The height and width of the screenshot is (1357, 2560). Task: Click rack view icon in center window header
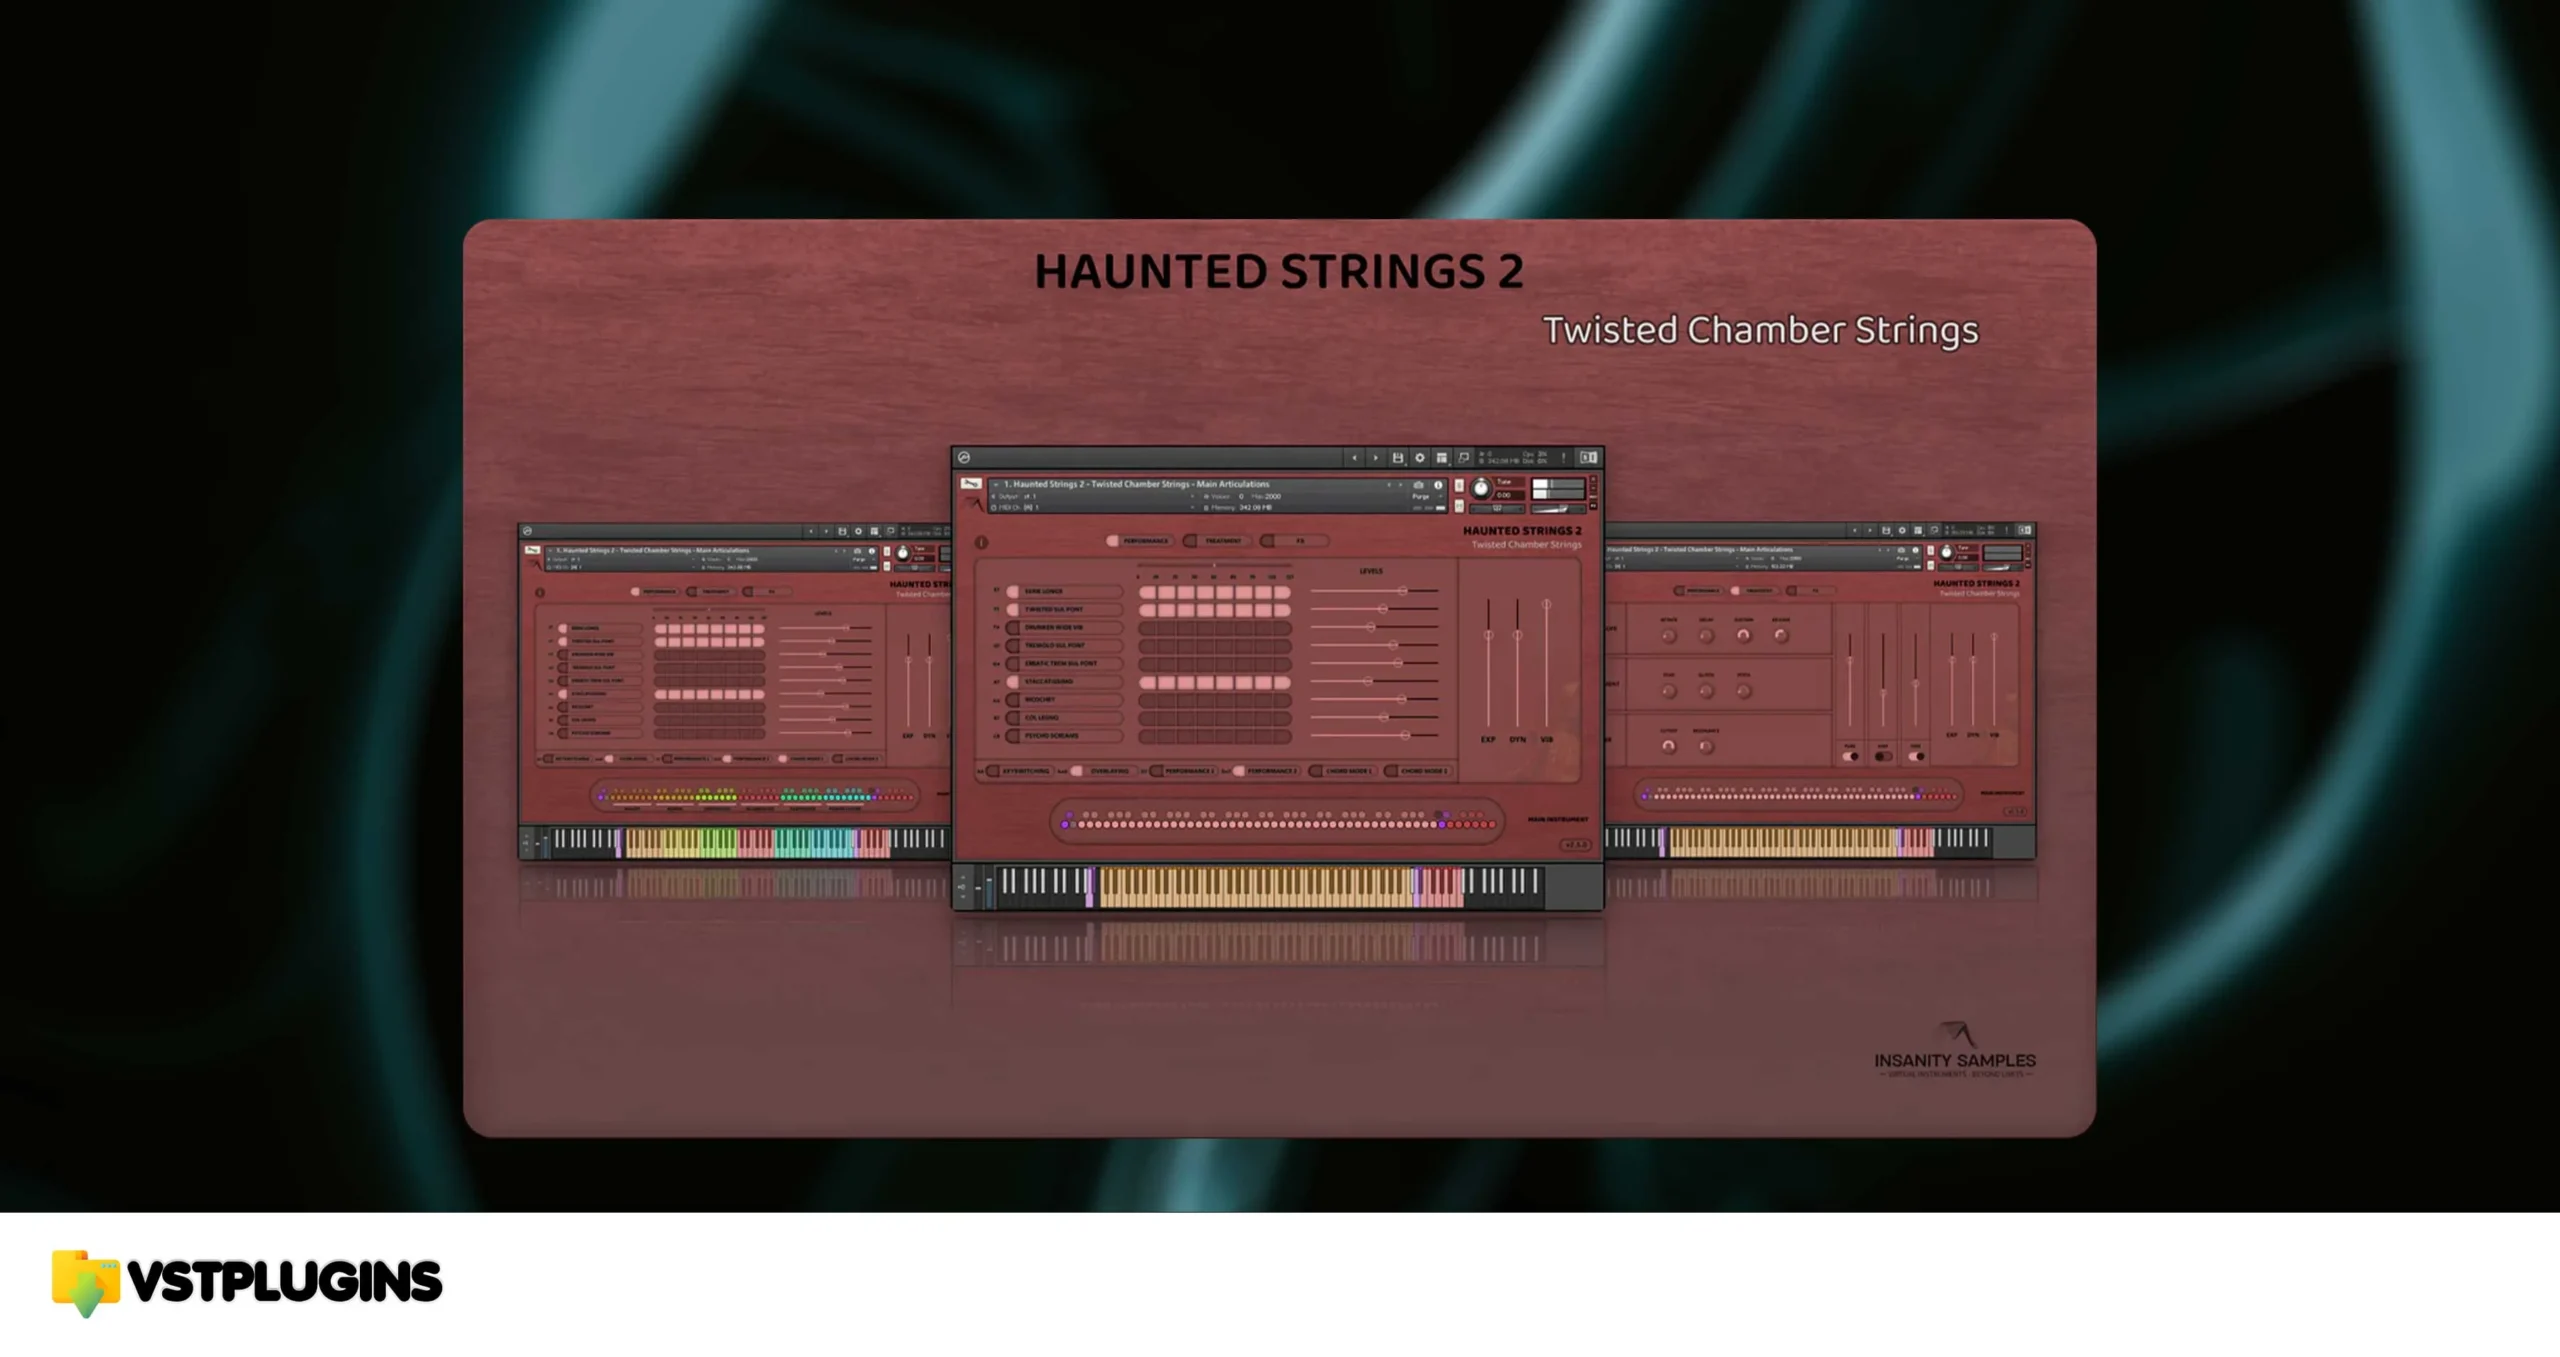[1442, 458]
